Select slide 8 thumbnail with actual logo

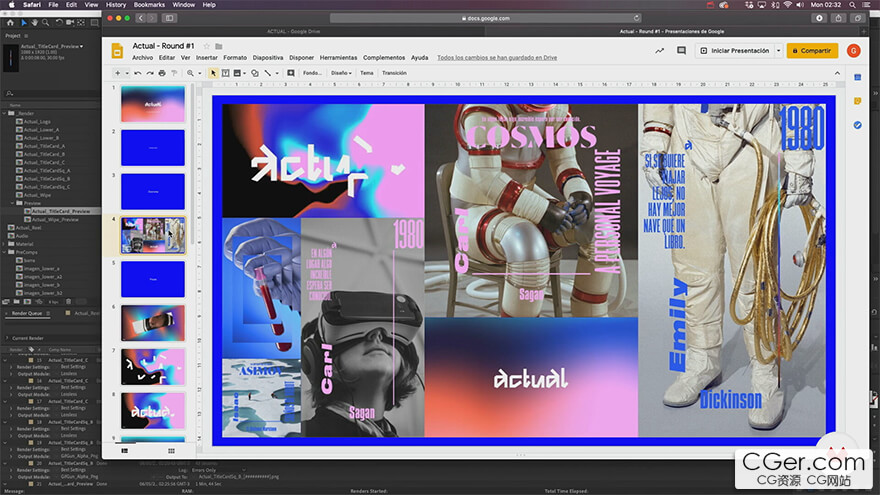tap(153, 410)
